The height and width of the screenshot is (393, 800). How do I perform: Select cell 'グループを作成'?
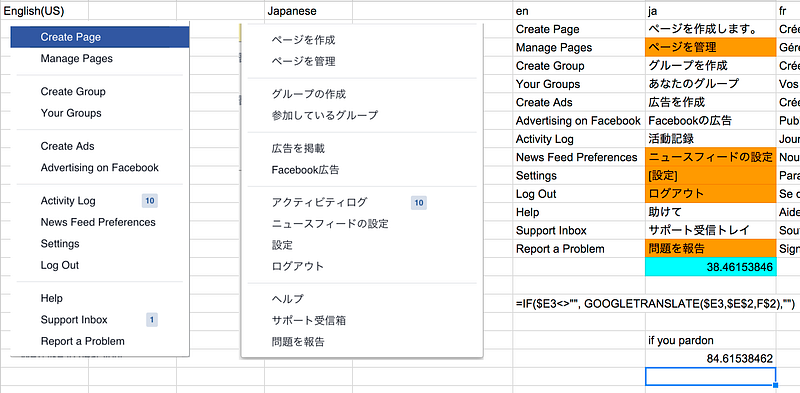(x=711, y=66)
